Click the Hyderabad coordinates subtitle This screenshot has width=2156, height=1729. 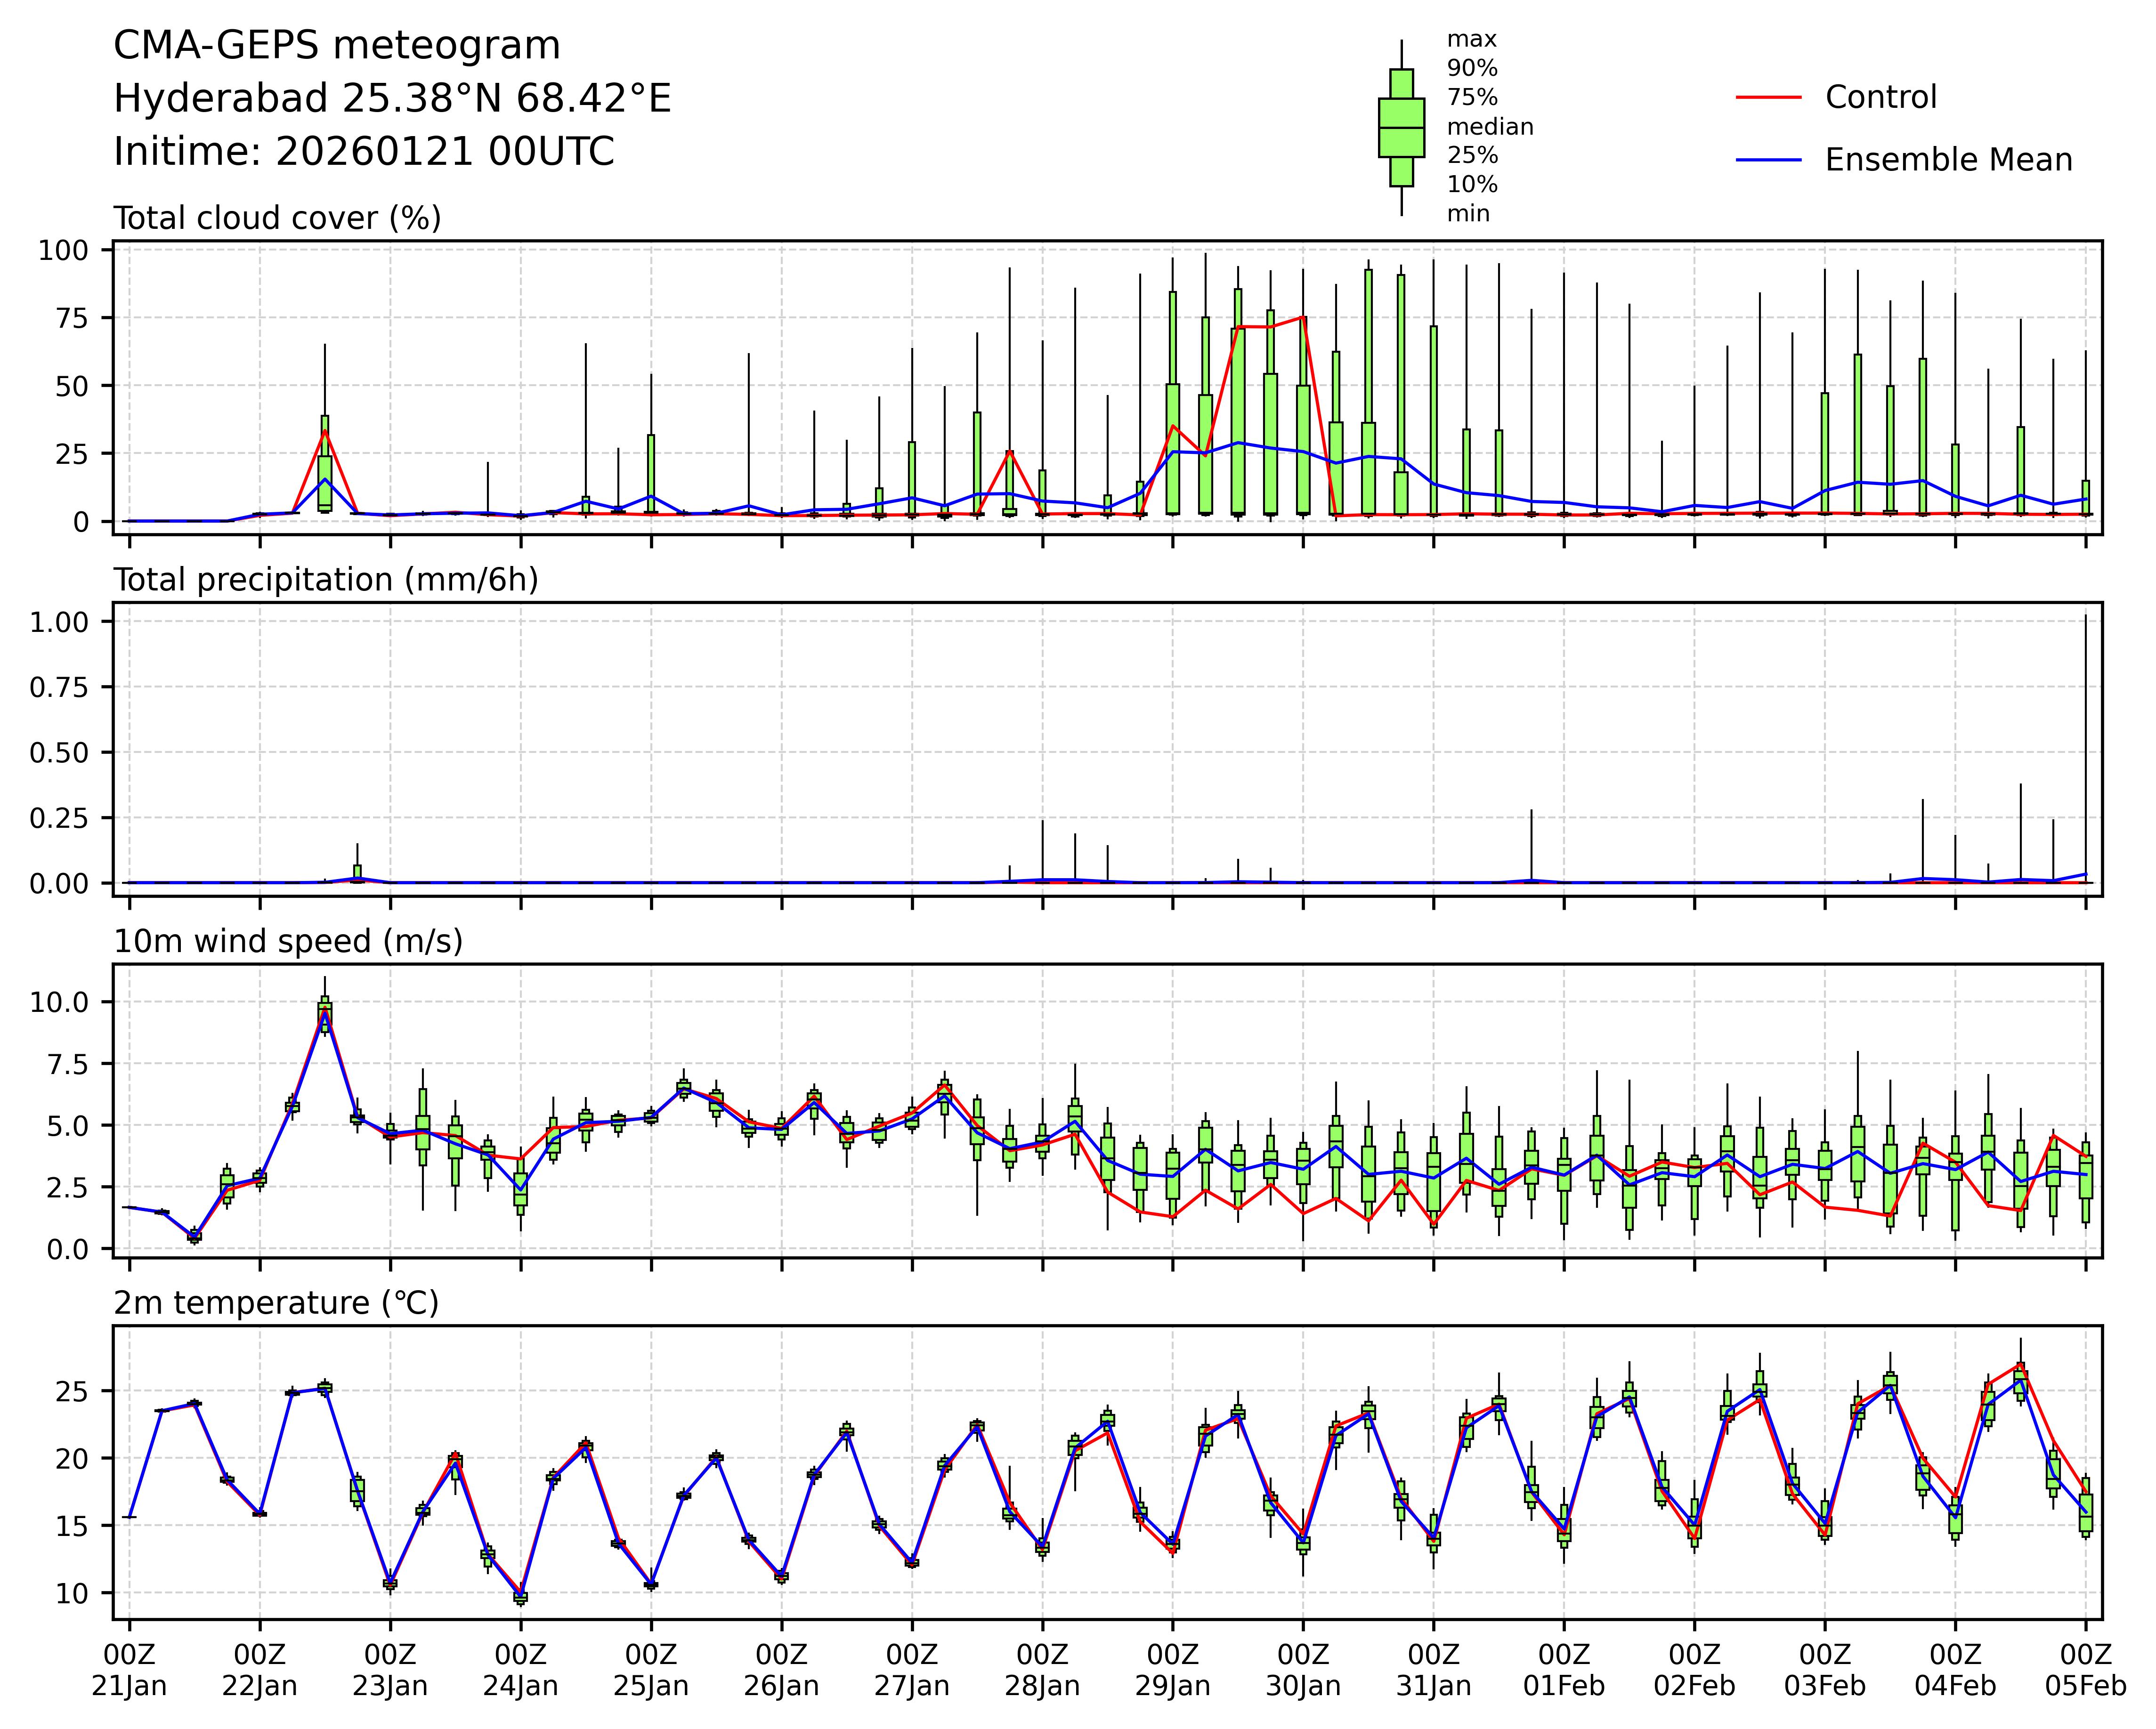392,99
